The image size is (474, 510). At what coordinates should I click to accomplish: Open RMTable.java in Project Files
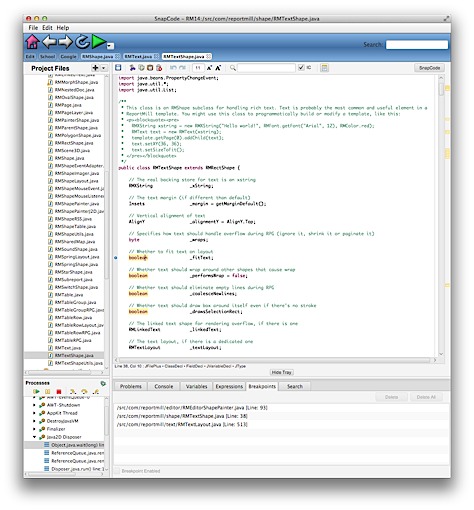tap(69, 295)
